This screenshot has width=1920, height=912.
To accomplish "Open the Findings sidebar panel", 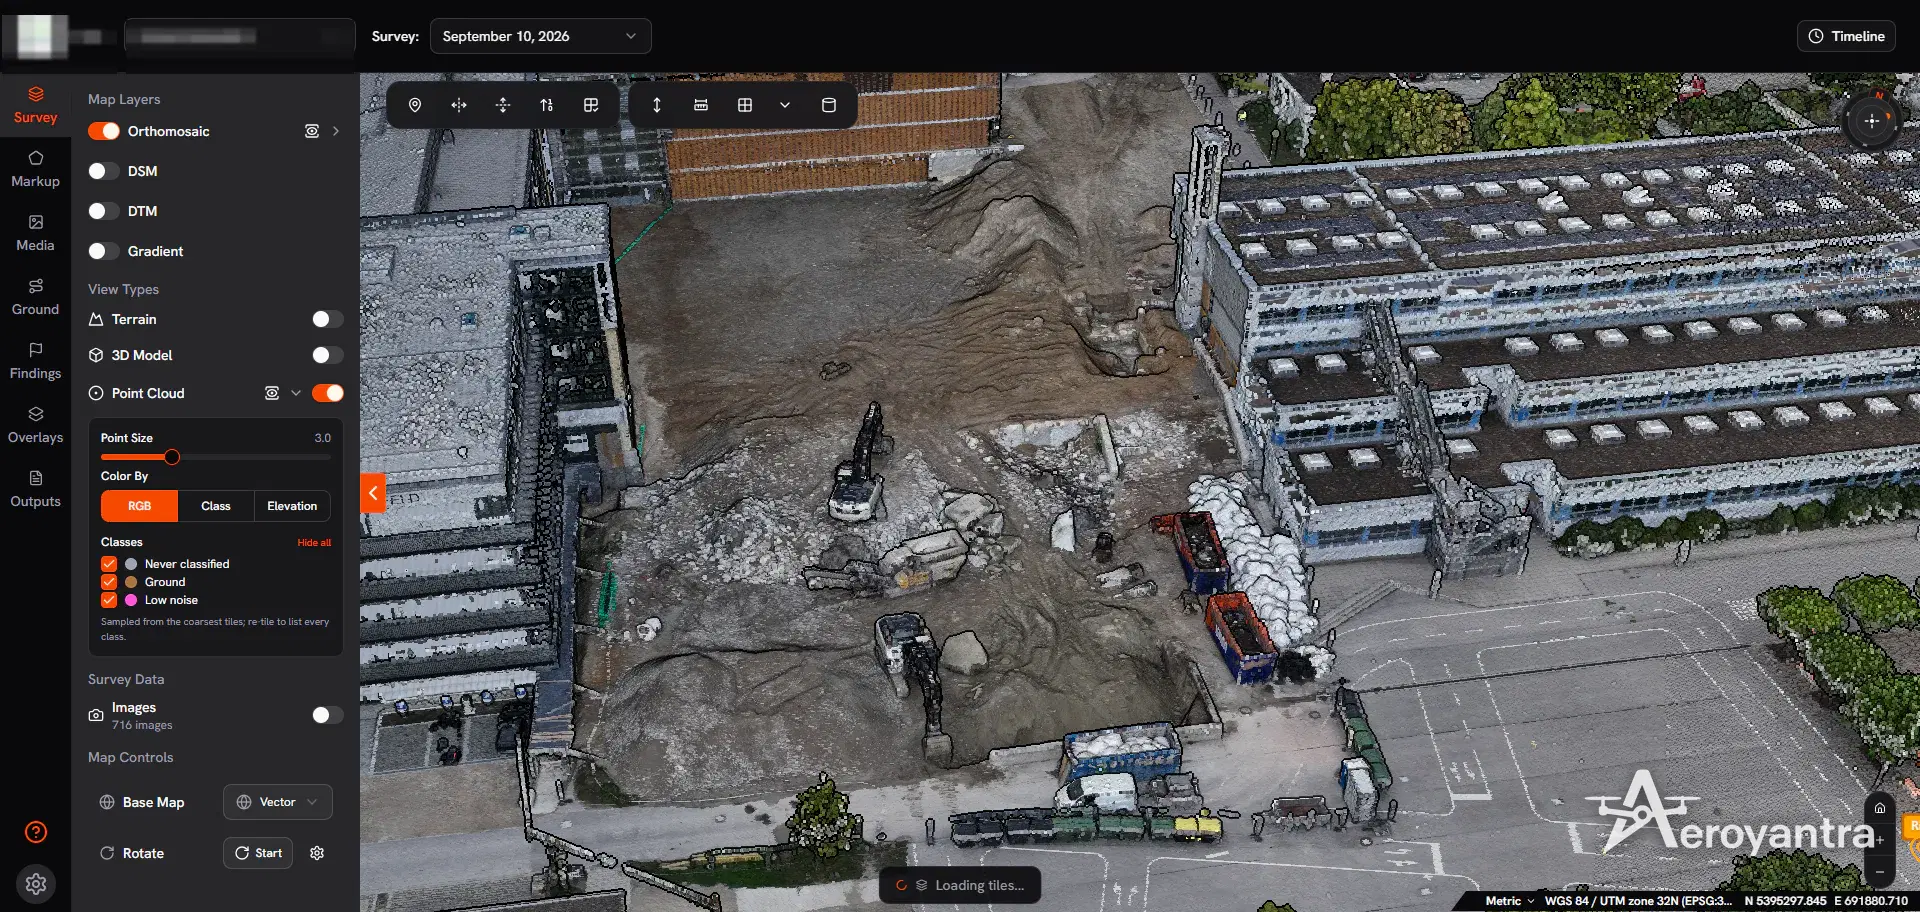I will (35, 361).
